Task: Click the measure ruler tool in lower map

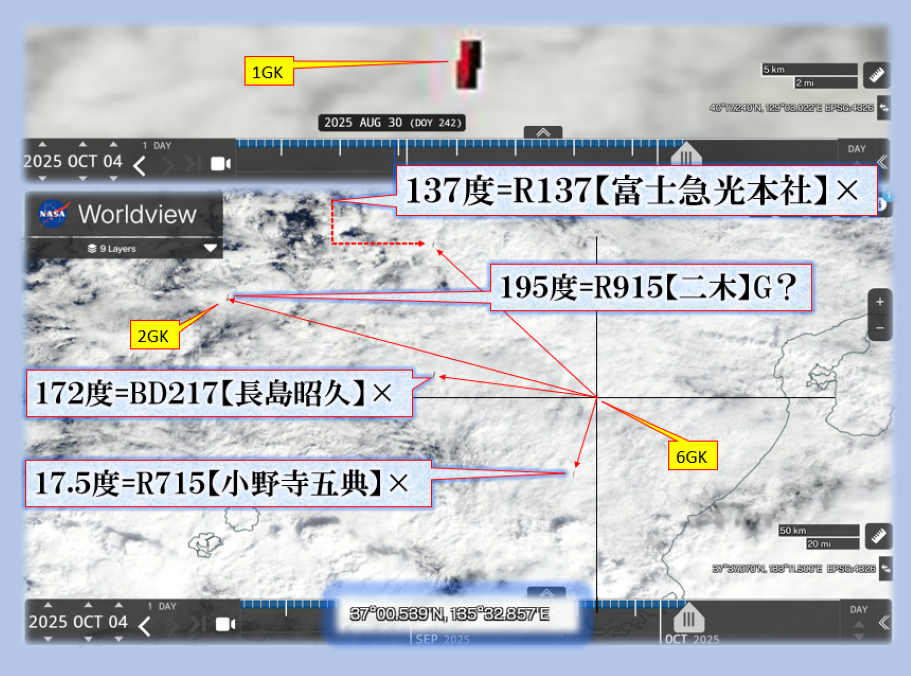Action: tap(877, 536)
